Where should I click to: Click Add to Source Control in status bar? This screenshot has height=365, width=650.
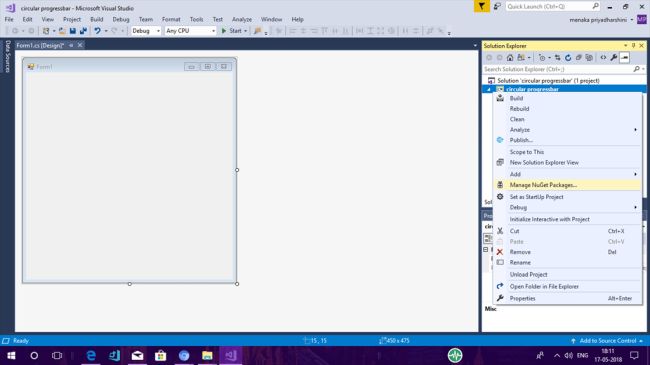[607, 341]
